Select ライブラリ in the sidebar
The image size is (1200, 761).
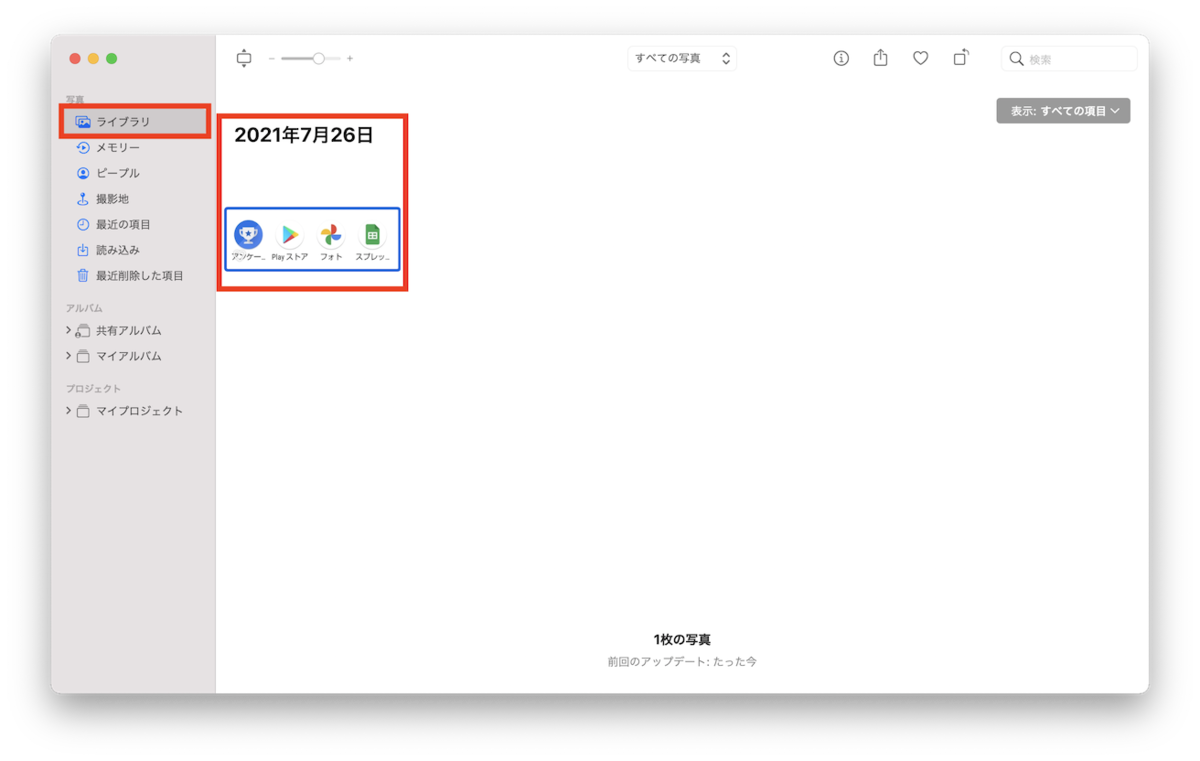[134, 122]
